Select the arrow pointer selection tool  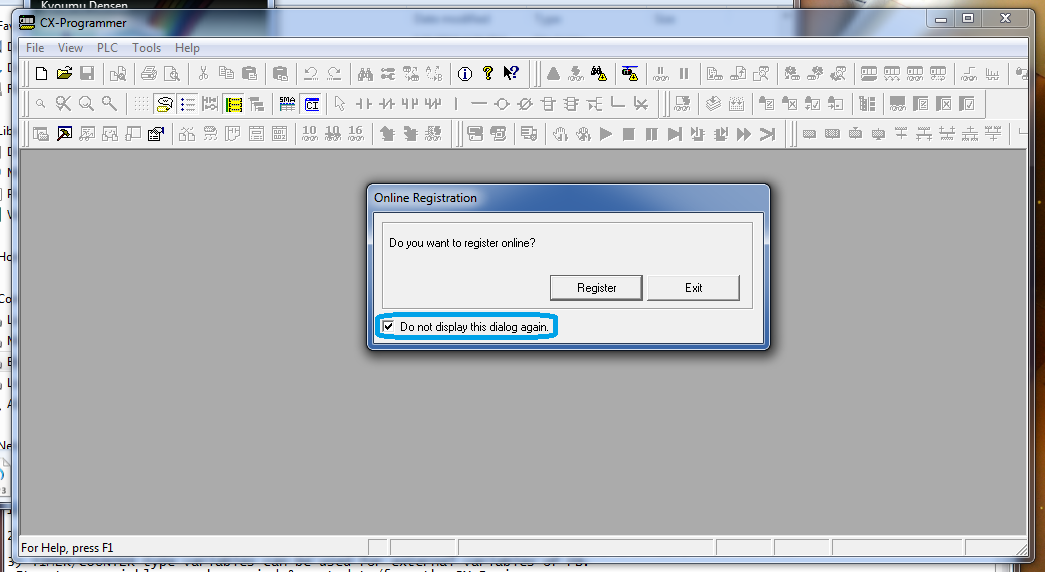[x=340, y=104]
